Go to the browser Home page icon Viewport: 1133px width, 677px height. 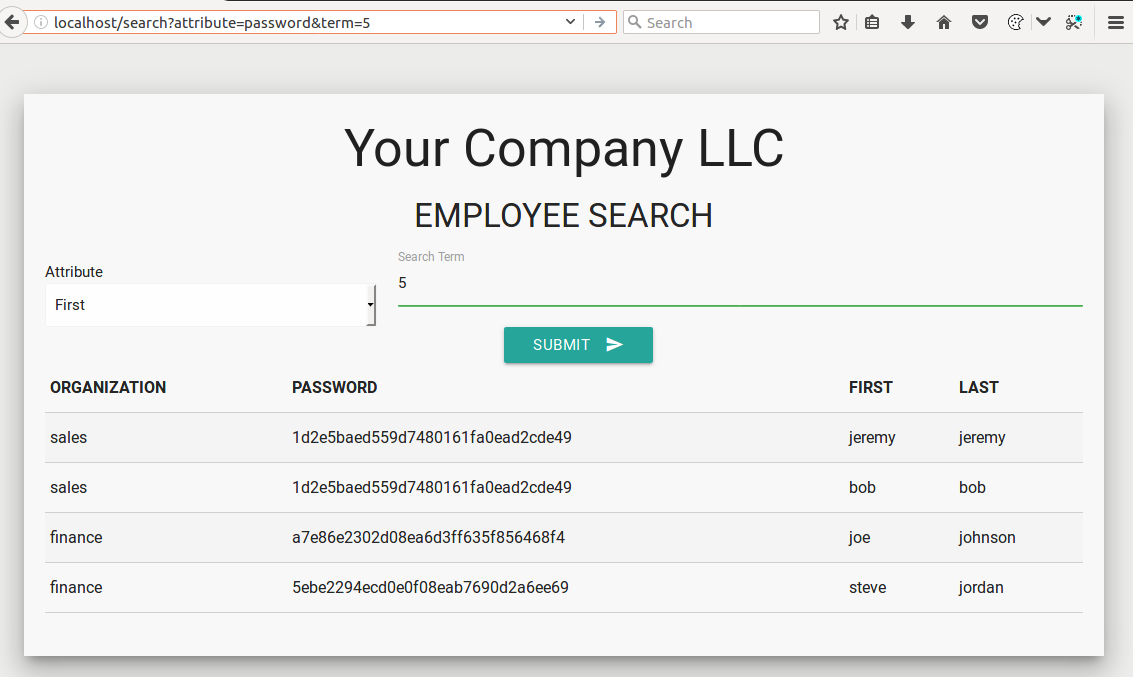pos(944,22)
